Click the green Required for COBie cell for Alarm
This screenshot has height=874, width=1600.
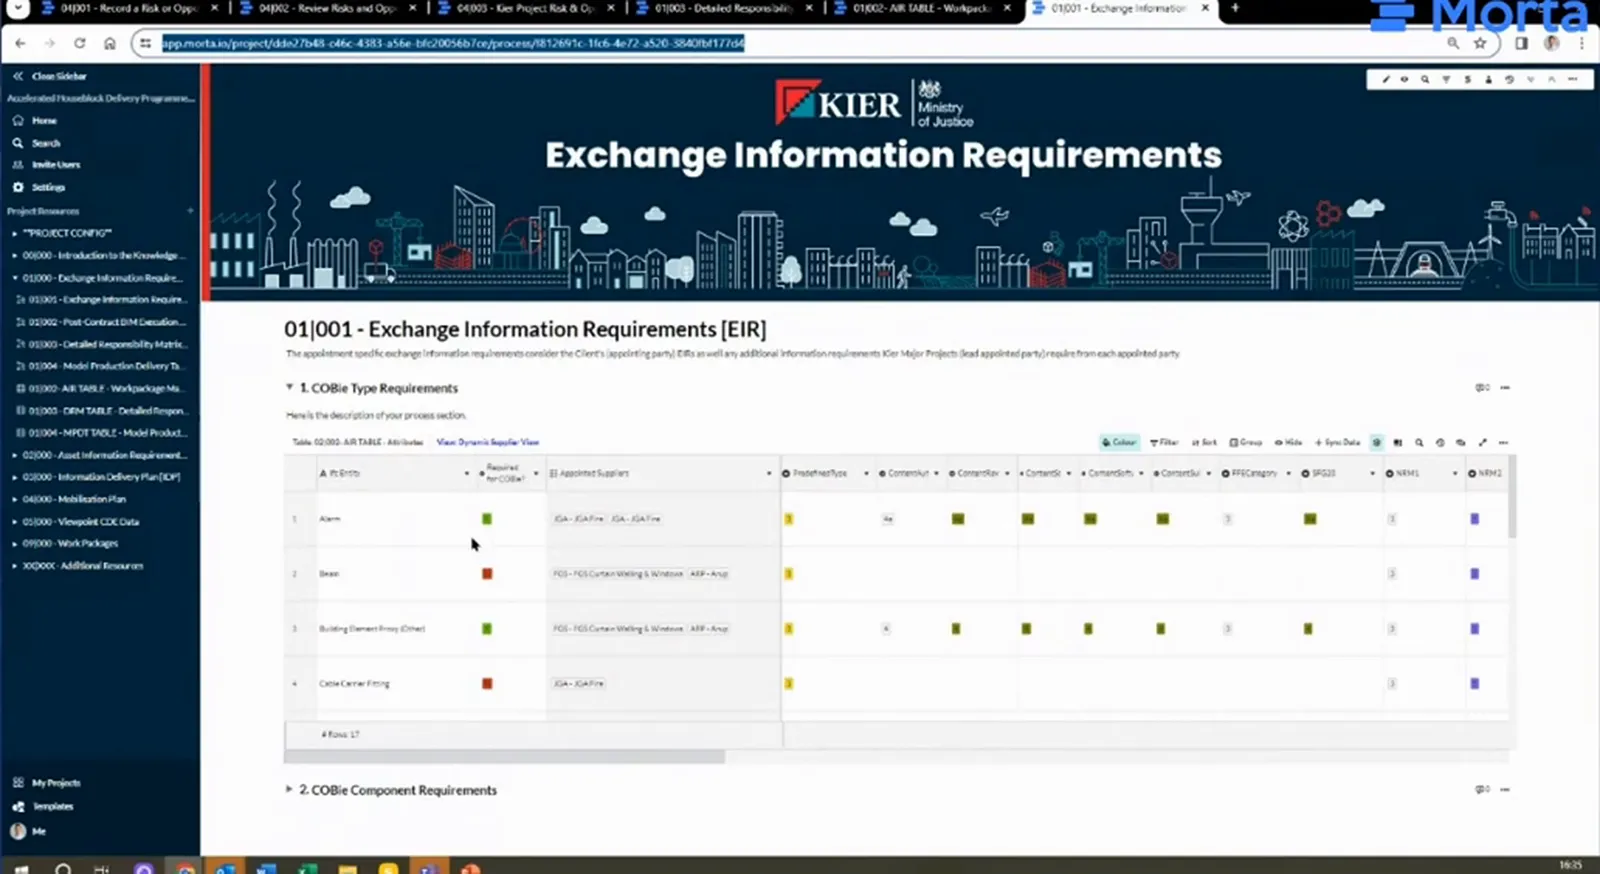(x=487, y=519)
